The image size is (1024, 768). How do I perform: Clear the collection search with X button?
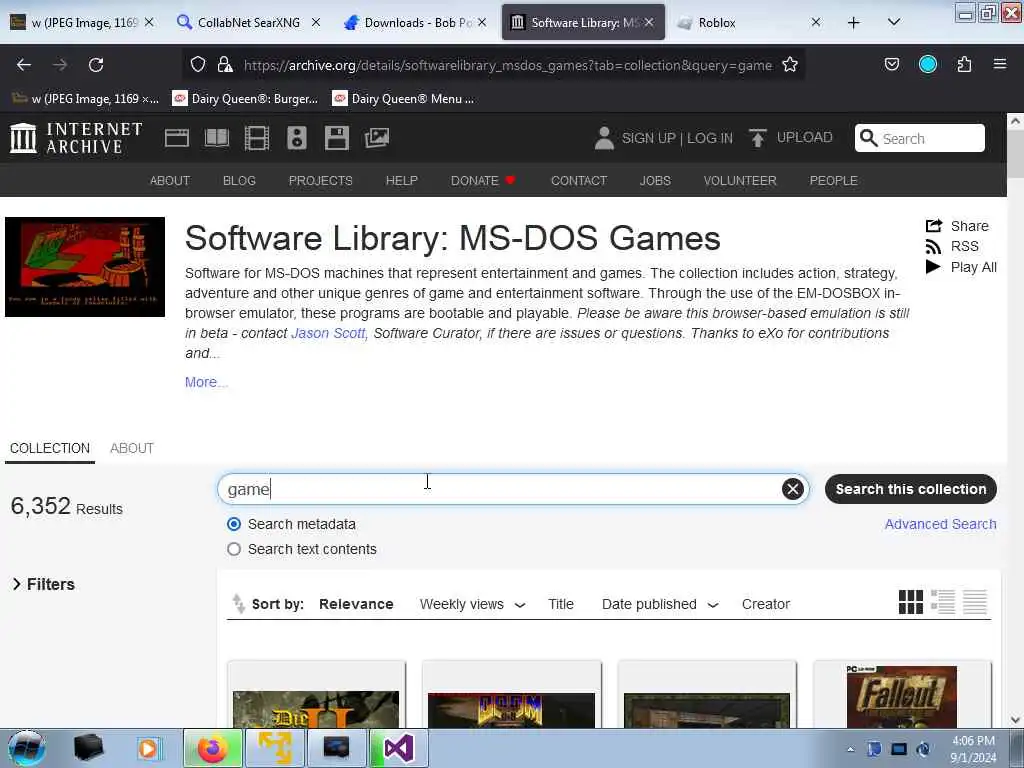792,489
